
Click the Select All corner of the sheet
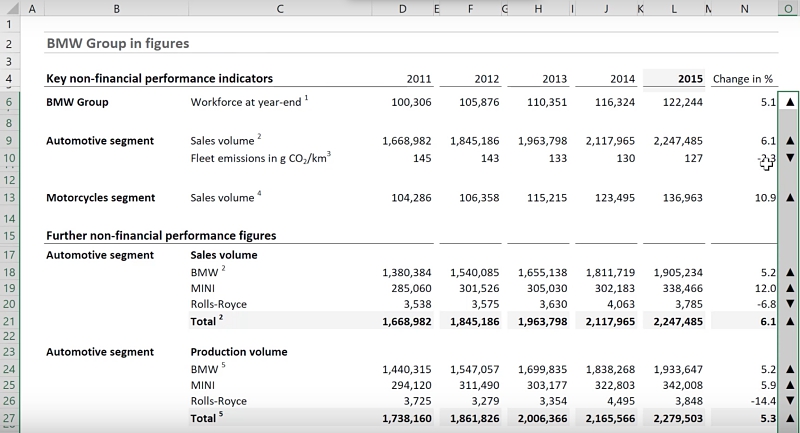9,9
